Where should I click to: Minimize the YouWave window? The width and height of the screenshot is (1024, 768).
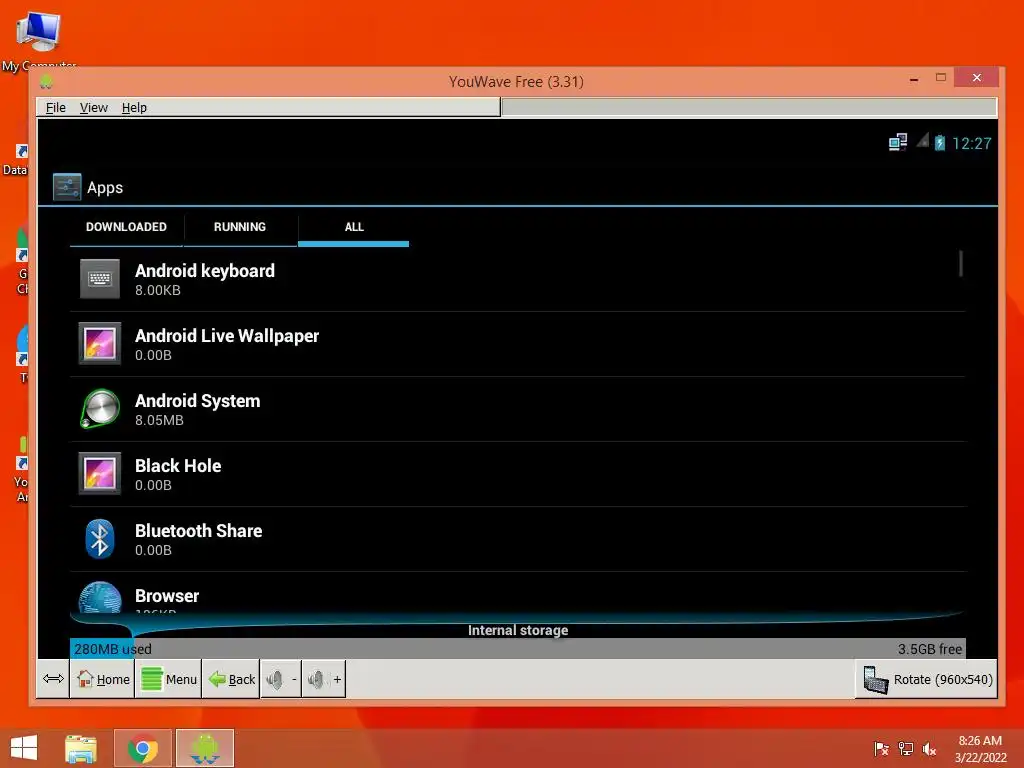pyautogui.click(x=914, y=79)
